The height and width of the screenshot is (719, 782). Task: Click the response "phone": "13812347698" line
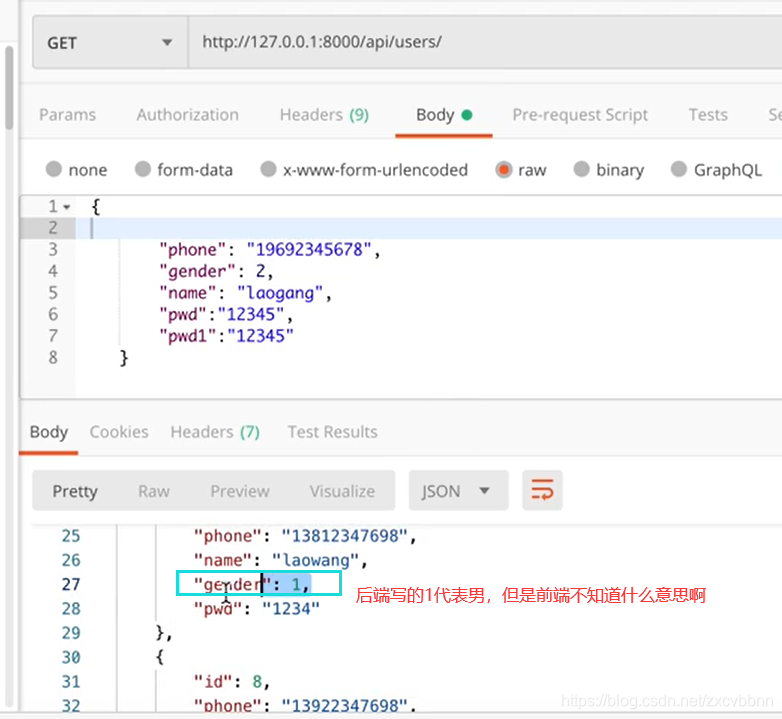point(305,536)
